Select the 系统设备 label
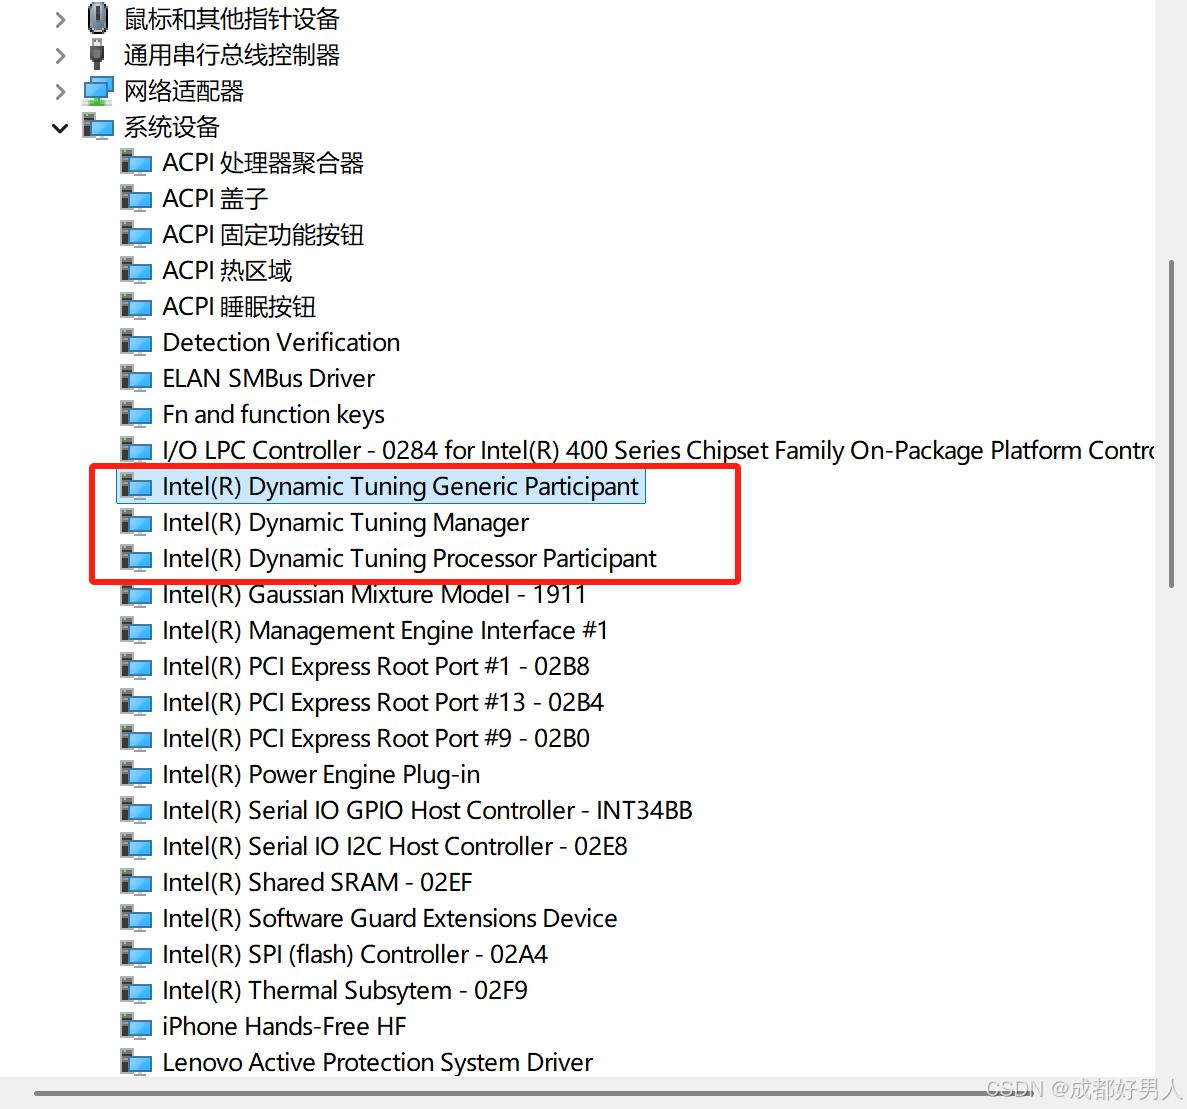Viewport: 1187px width, 1109px height. [172, 127]
